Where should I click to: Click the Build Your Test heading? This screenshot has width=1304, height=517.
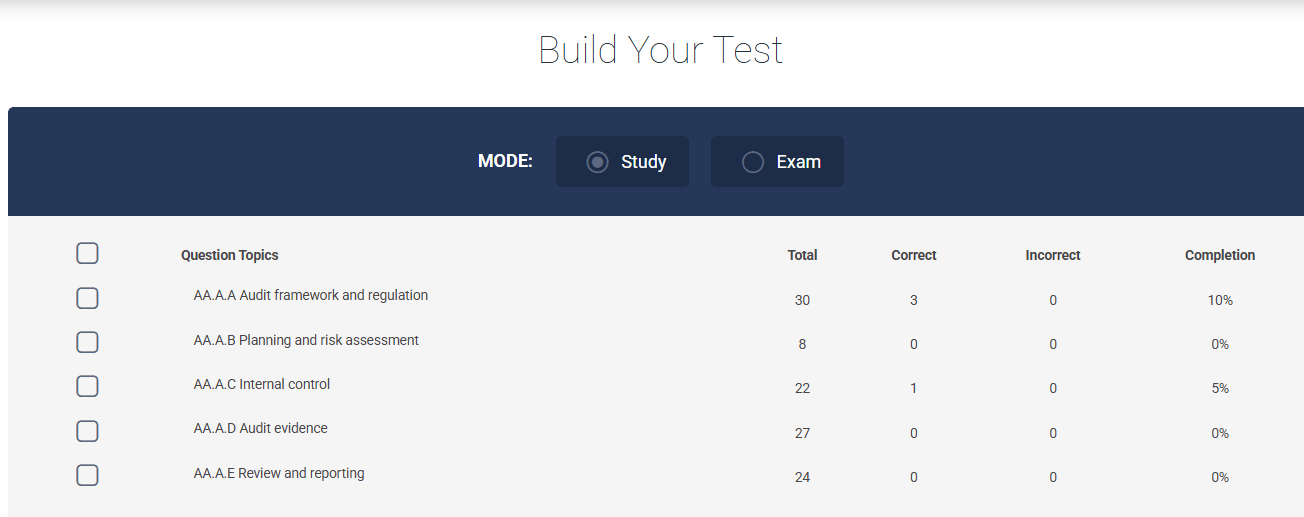click(x=660, y=50)
